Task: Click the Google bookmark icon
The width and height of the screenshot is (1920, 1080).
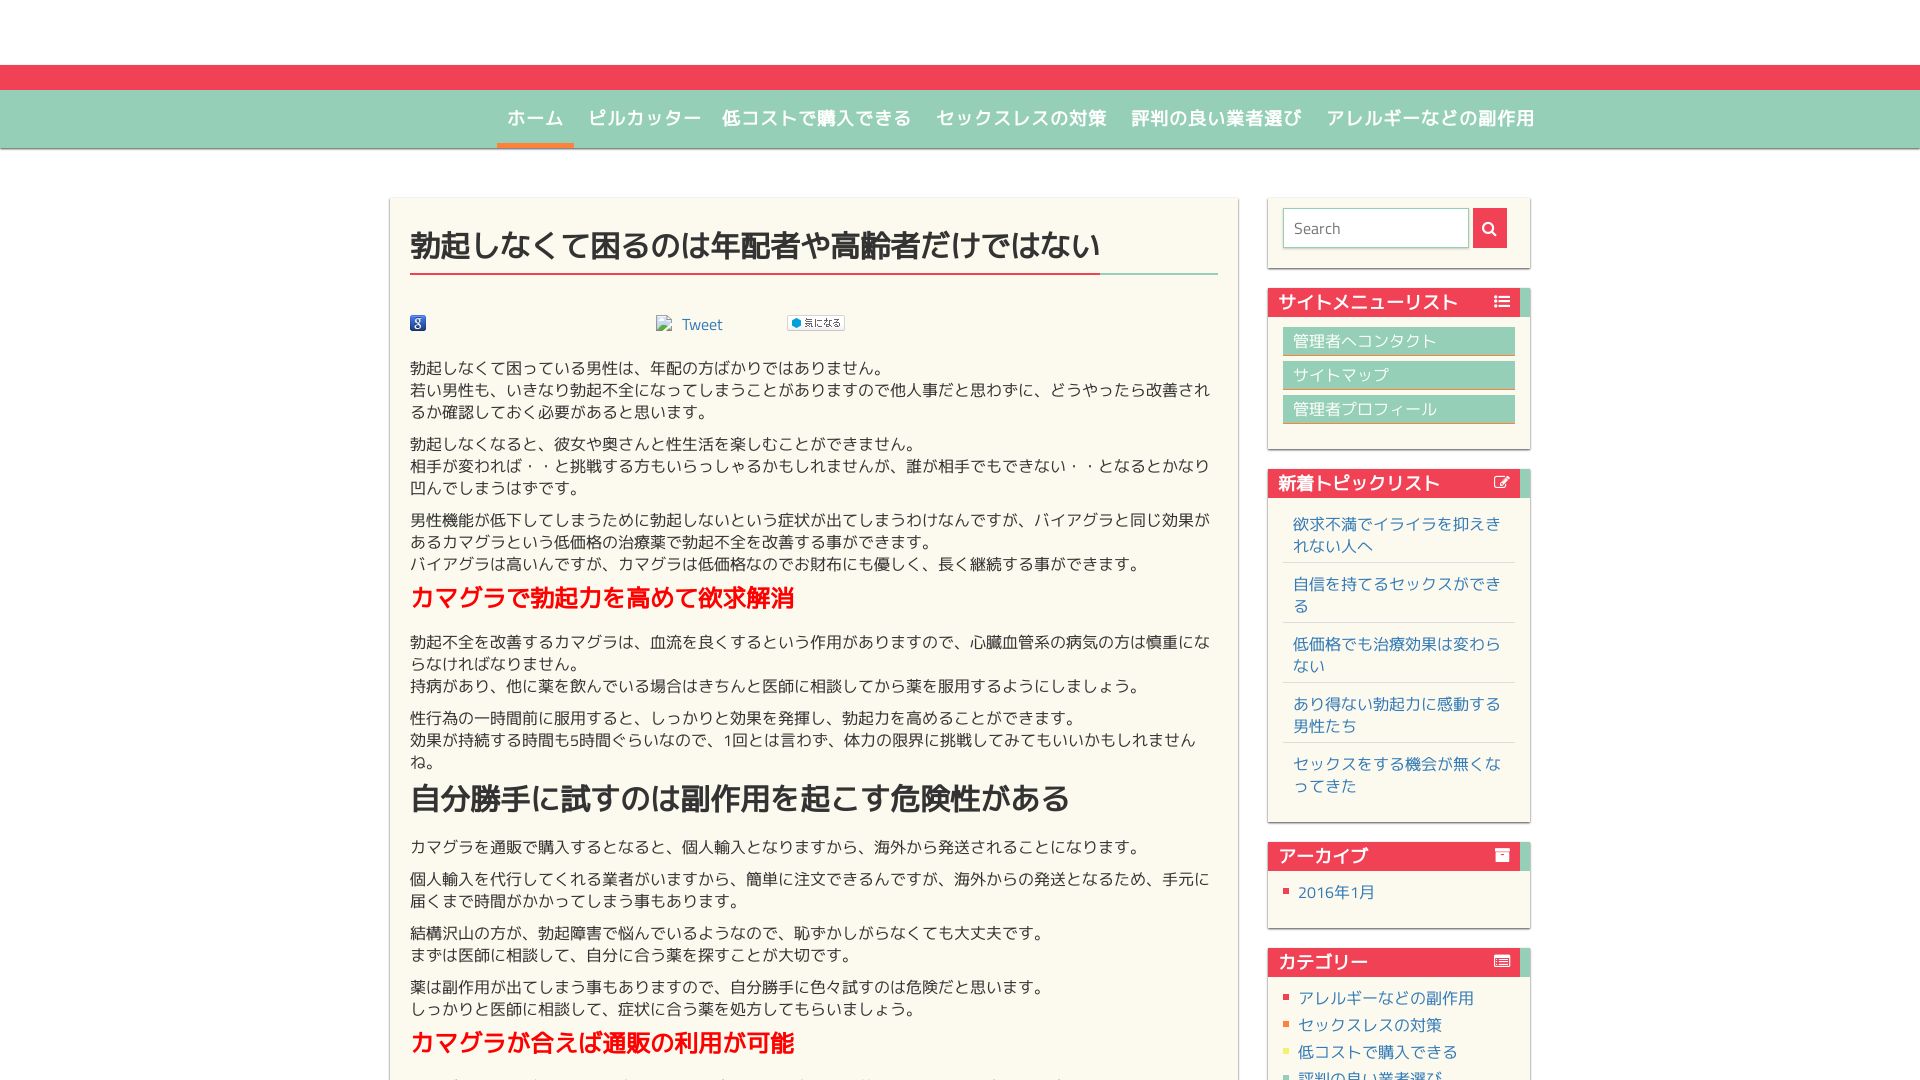Action: [418, 323]
